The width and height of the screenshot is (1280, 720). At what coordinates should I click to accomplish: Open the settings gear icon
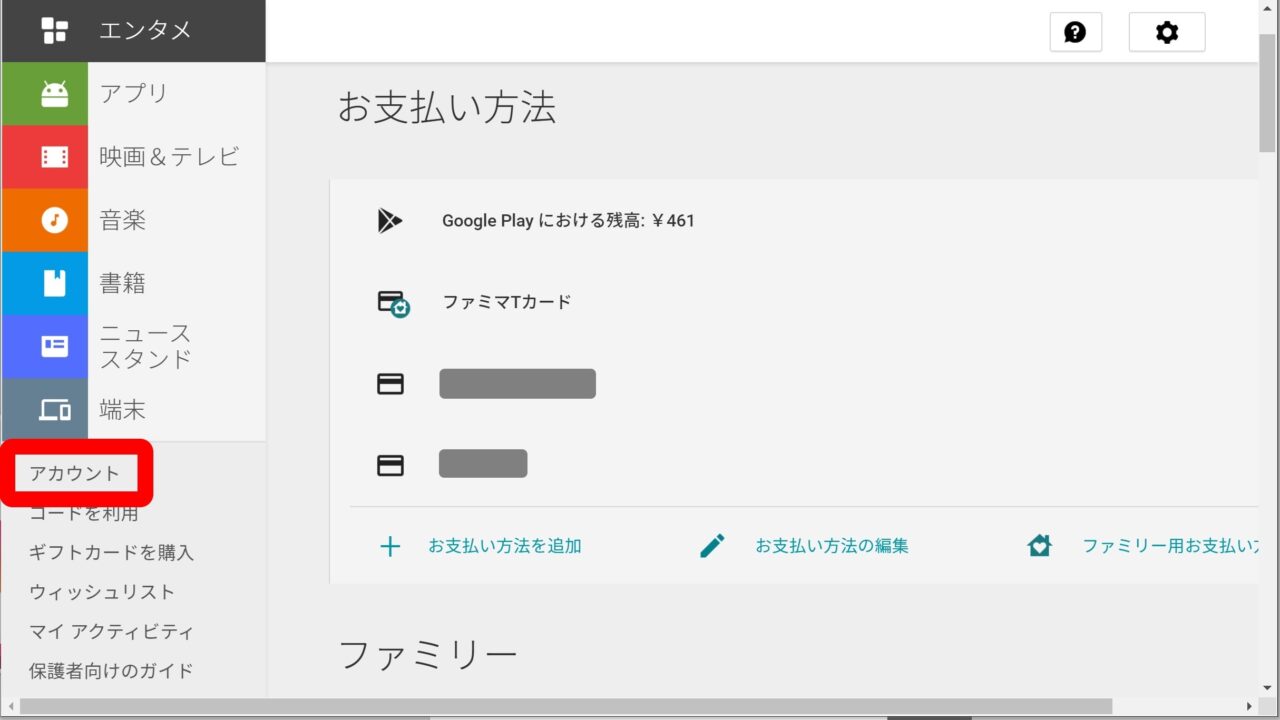(x=1166, y=32)
